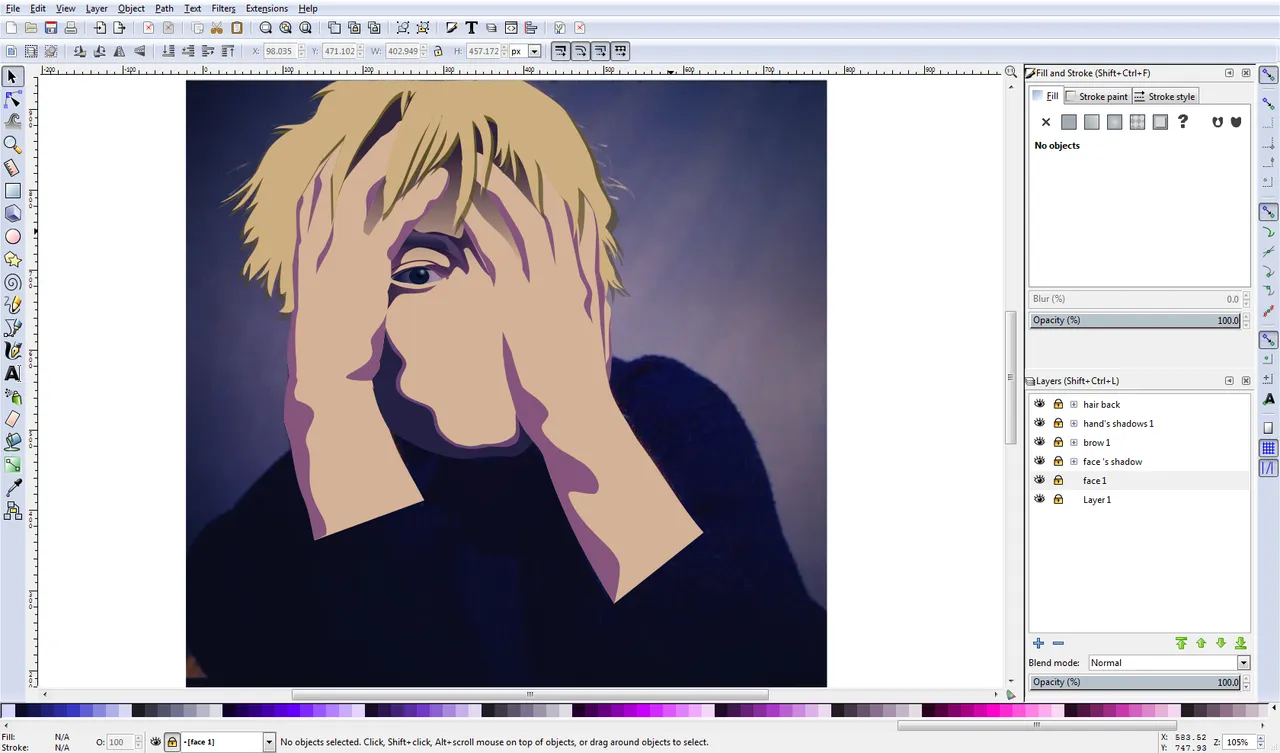Expand face 's shadow layer
Screen dimensions: 1280x753
point(1074,461)
